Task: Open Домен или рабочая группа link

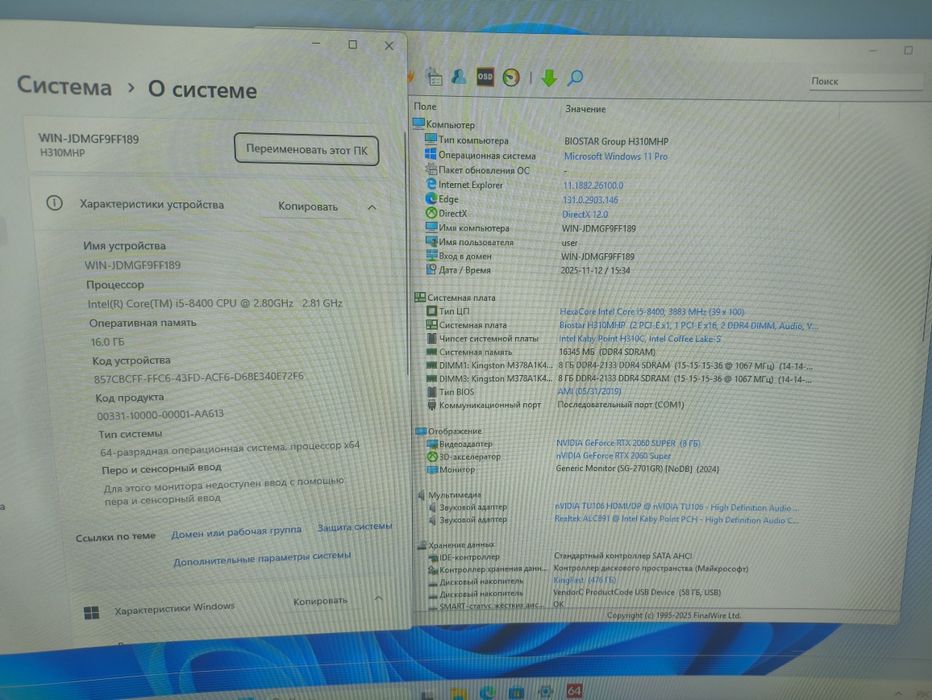Action: (x=237, y=532)
